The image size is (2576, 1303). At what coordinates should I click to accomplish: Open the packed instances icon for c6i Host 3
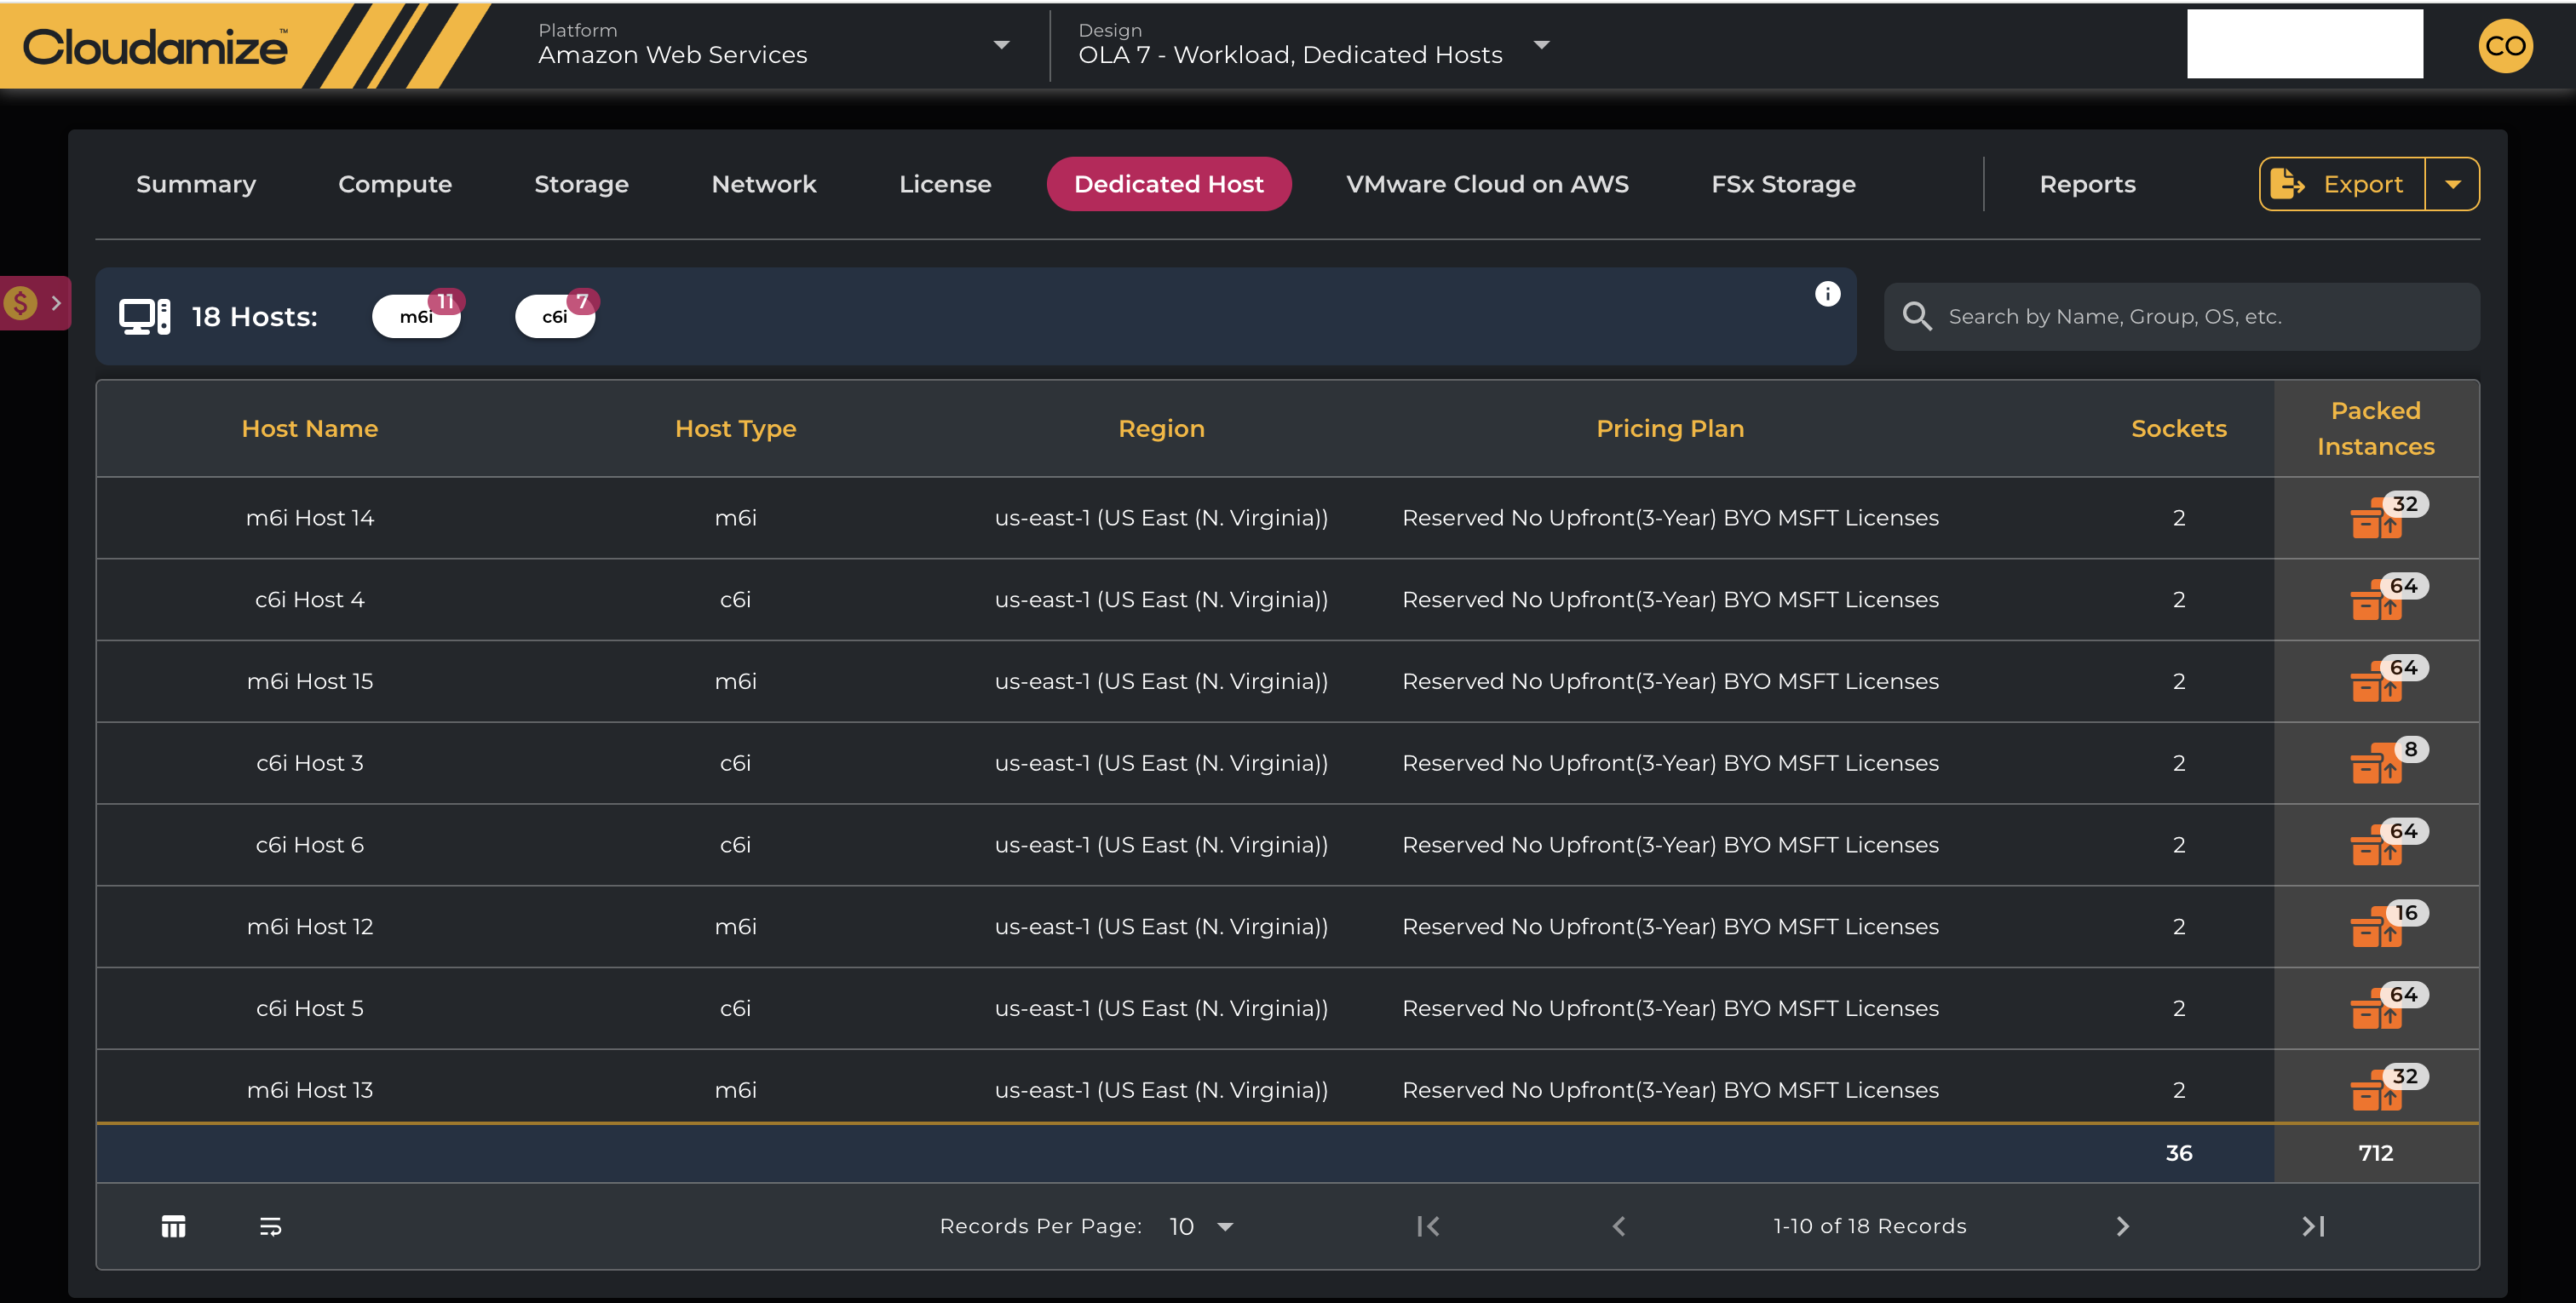[2376, 764]
